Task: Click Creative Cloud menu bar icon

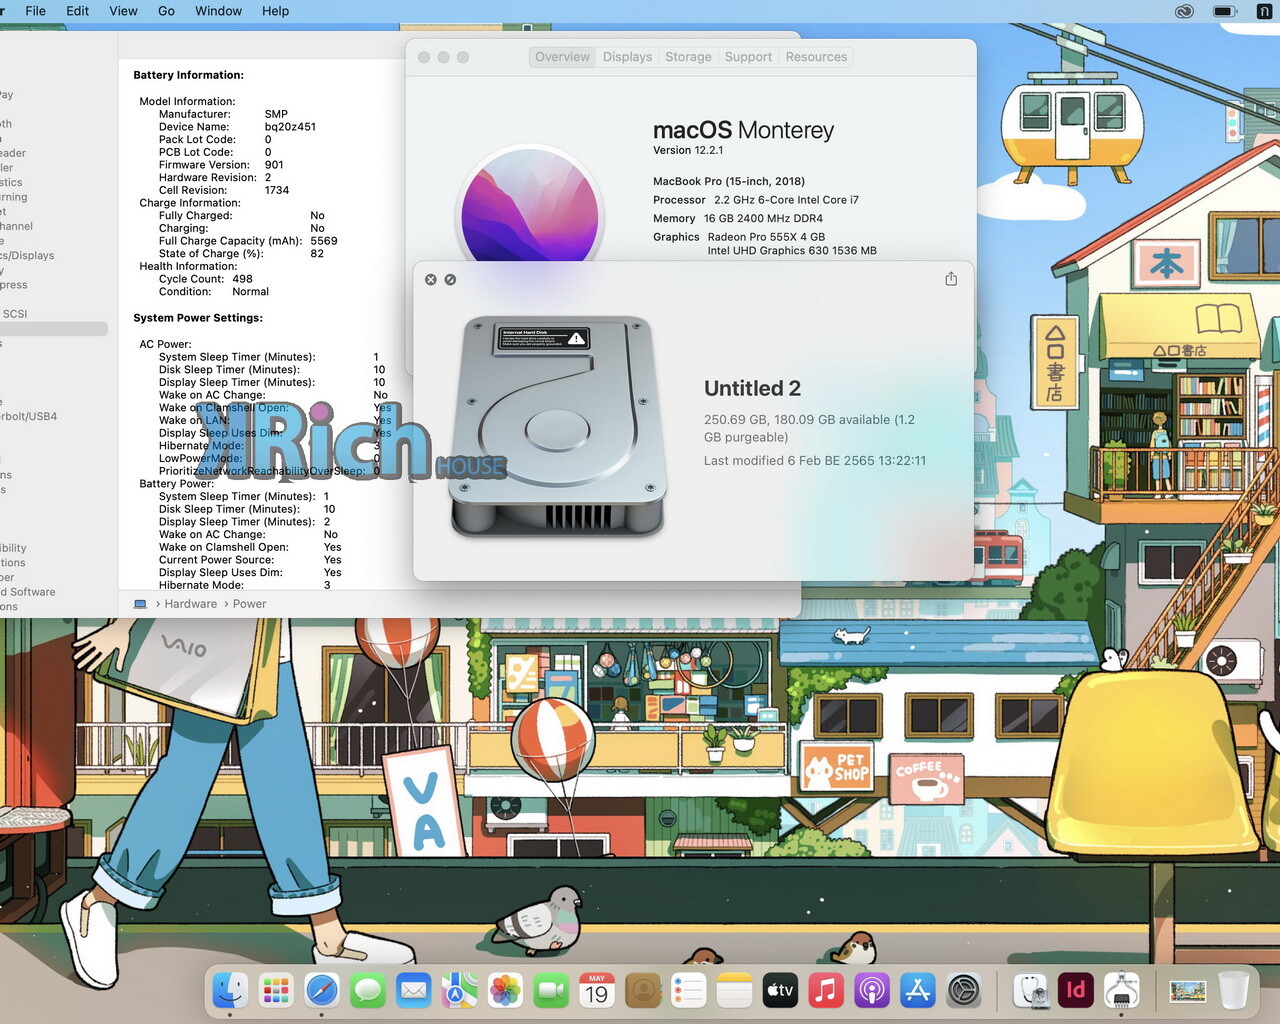Action: [1184, 12]
